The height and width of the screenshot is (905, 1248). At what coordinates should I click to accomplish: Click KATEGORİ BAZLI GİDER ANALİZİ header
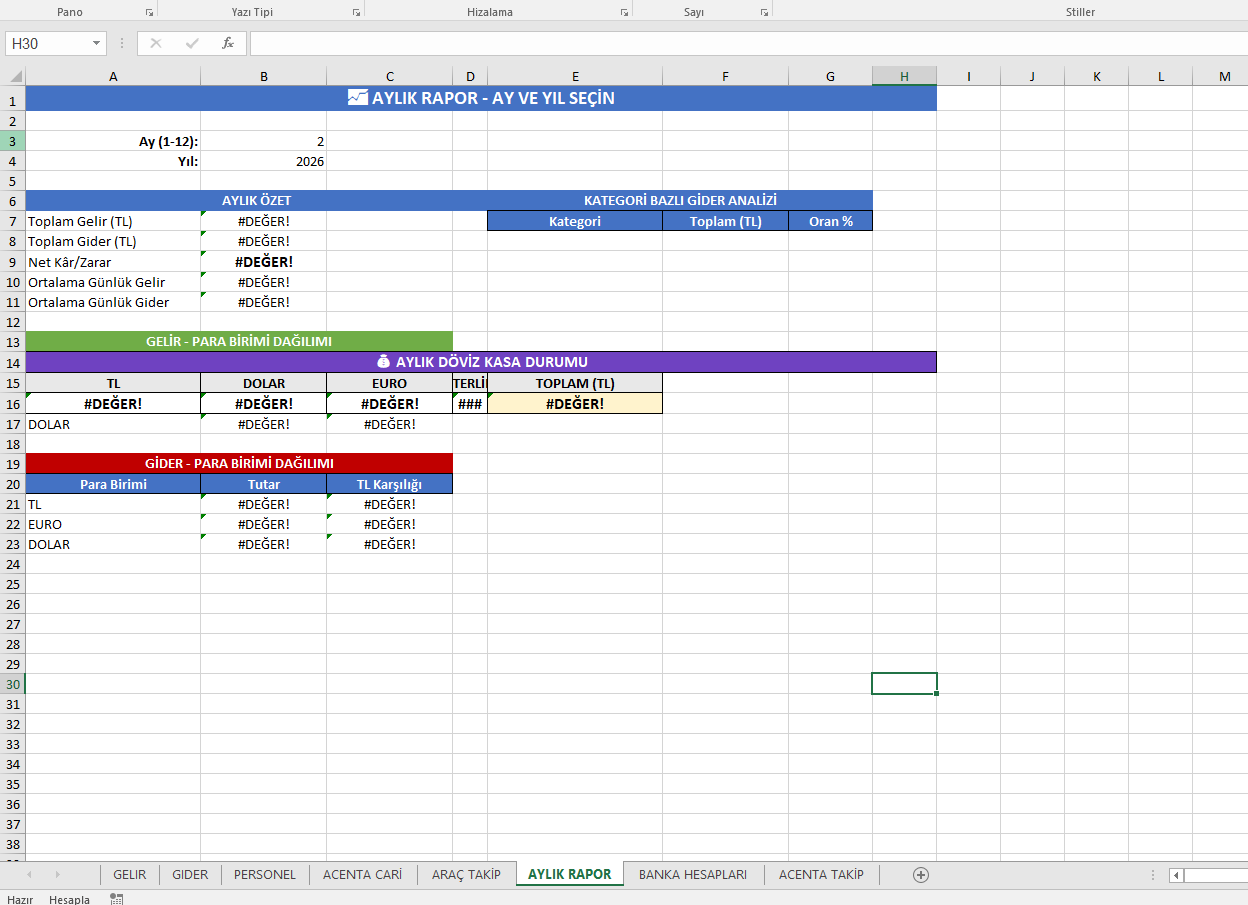coord(680,201)
